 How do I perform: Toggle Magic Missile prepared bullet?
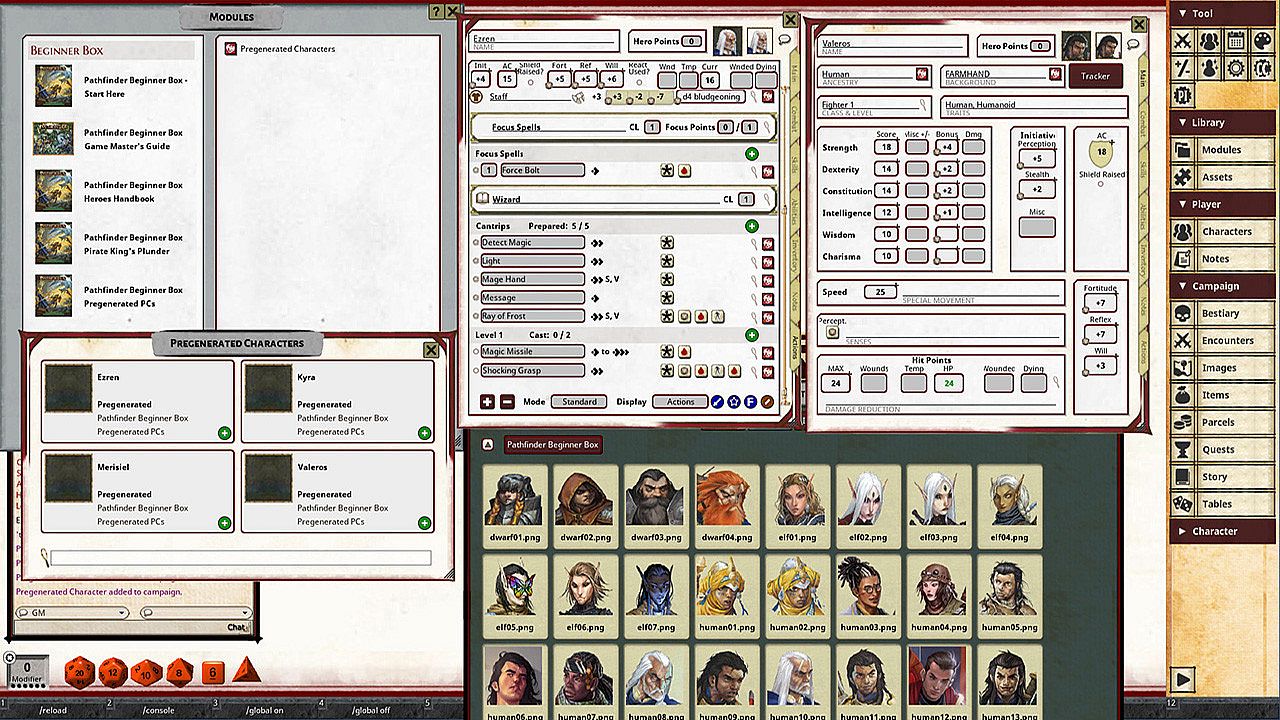(477, 352)
